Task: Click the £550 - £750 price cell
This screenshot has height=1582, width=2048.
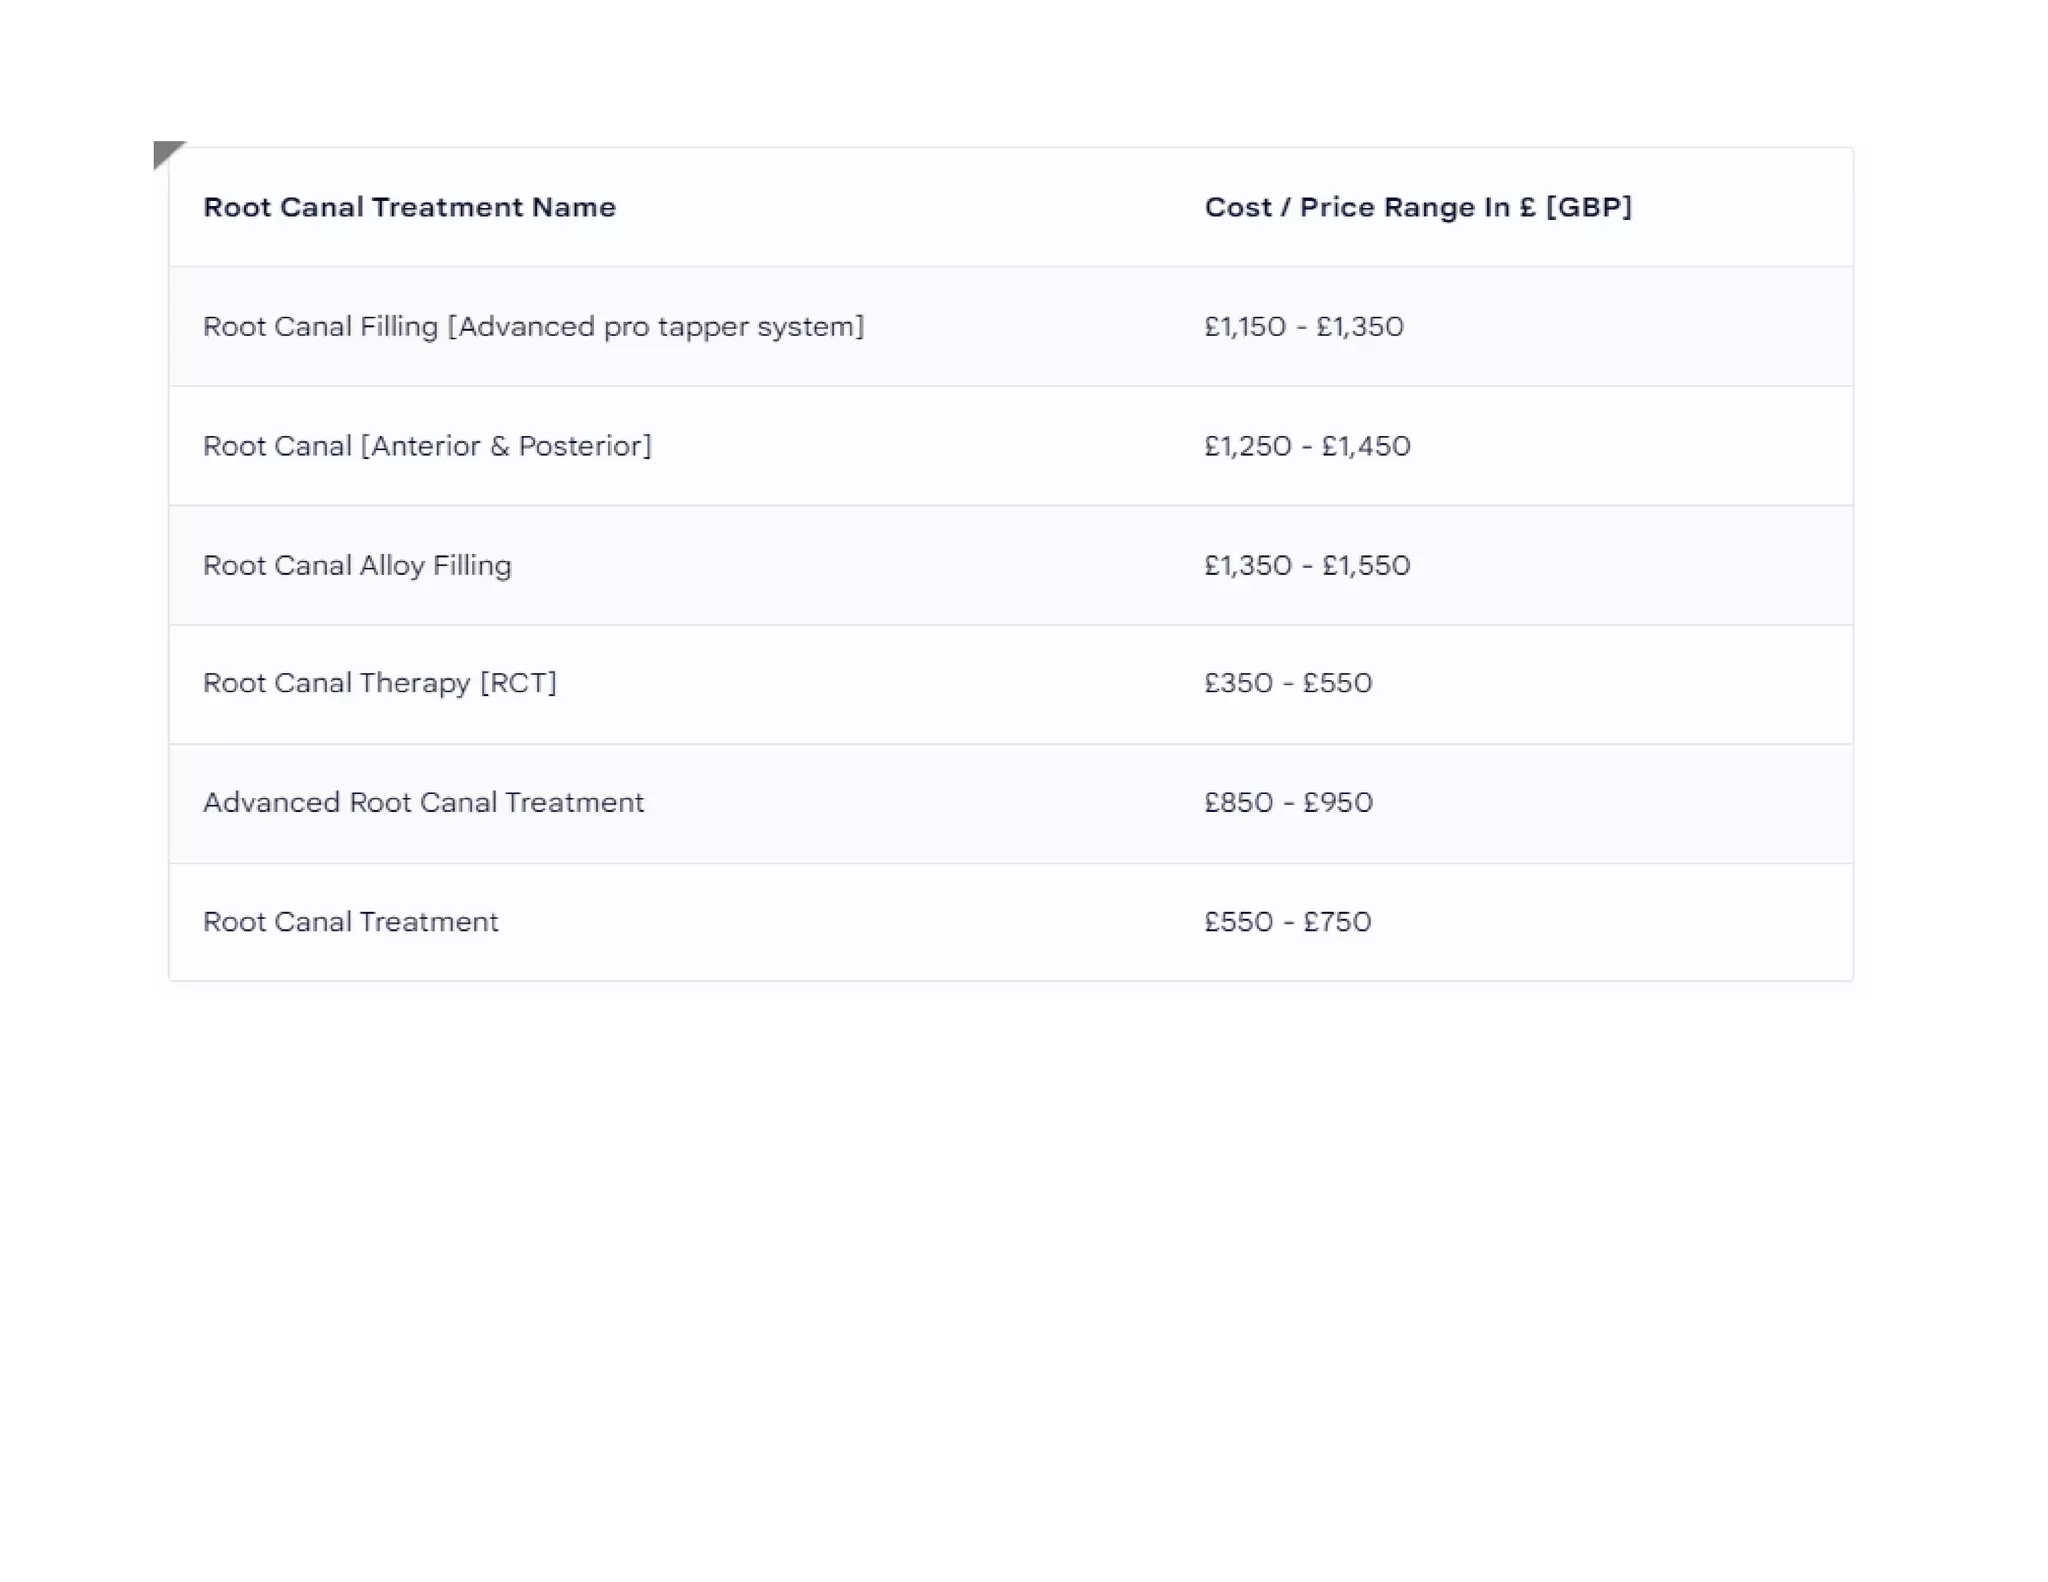Action: pyautogui.click(x=1287, y=922)
